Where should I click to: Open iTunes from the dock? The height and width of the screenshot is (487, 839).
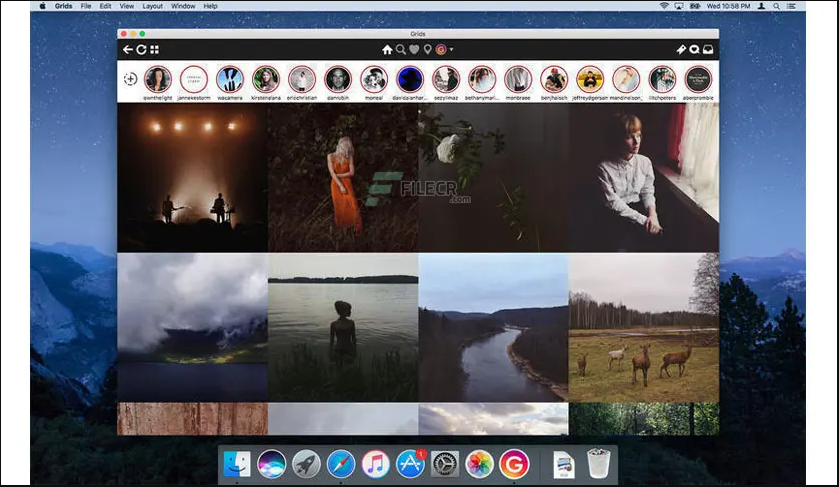(376, 463)
